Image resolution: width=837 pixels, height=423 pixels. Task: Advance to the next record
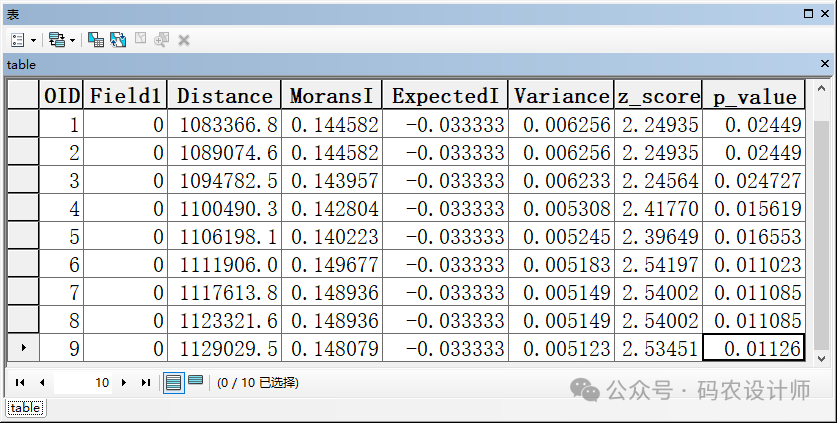pyautogui.click(x=124, y=382)
